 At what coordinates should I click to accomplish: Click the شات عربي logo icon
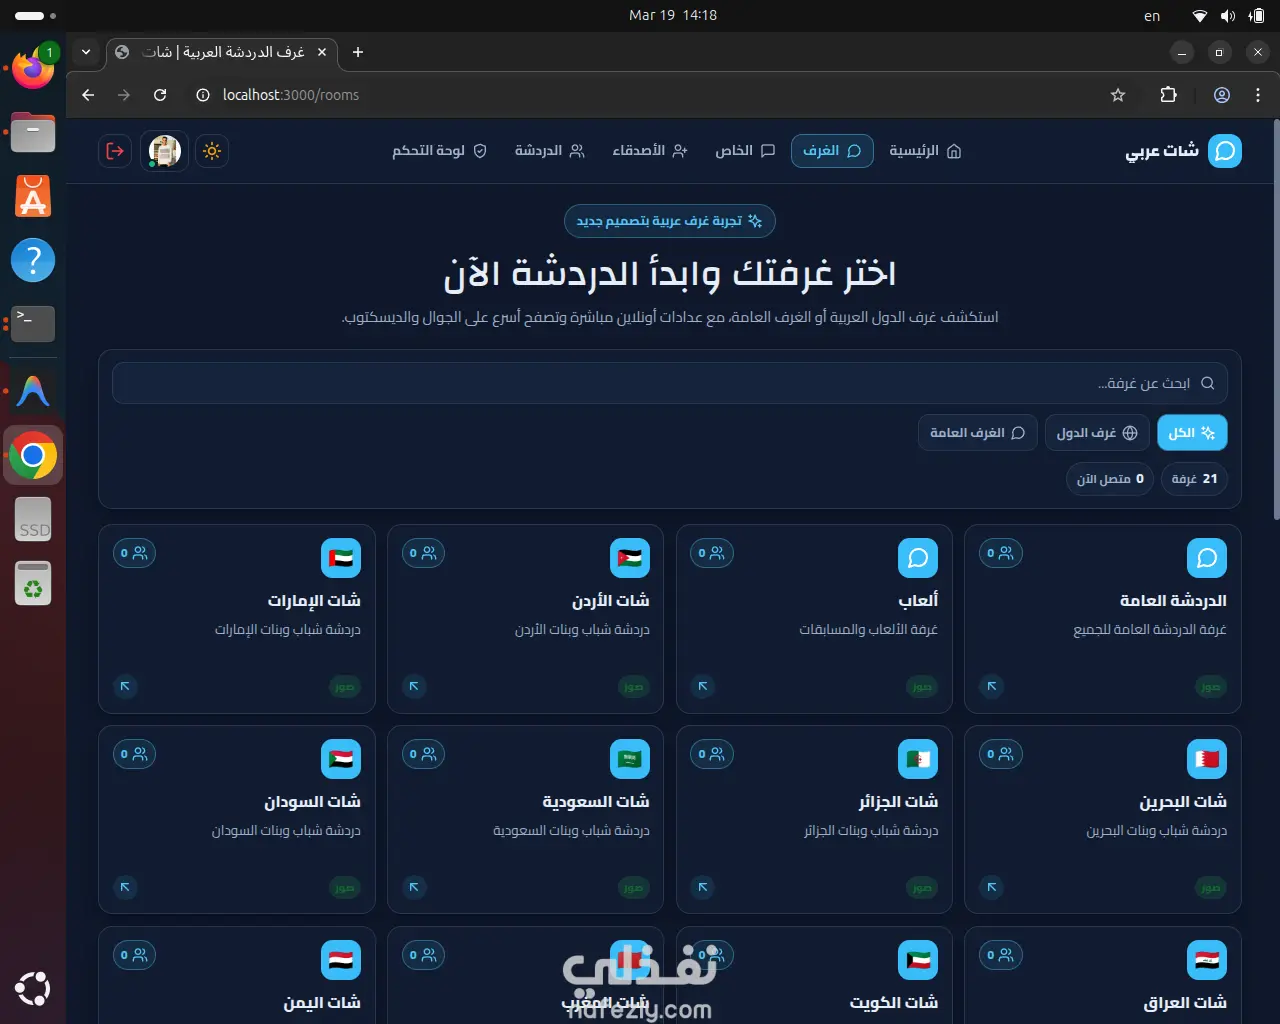coord(1225,151)
